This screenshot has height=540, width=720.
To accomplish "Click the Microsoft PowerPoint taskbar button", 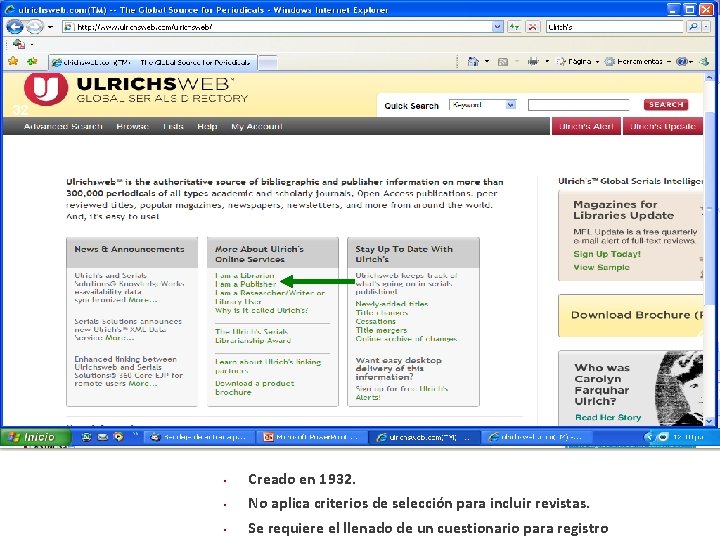I will [313, 437].
